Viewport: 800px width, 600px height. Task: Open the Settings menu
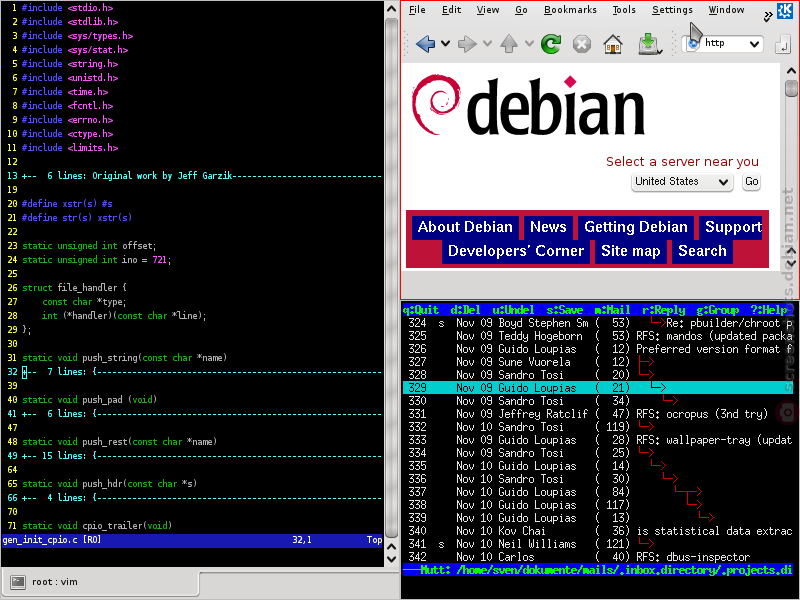coord(672,10)
